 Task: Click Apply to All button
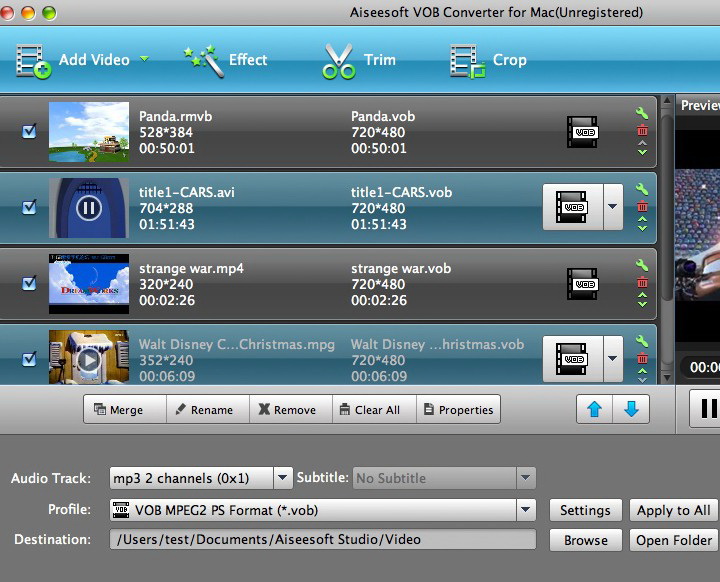click(673, 510)
